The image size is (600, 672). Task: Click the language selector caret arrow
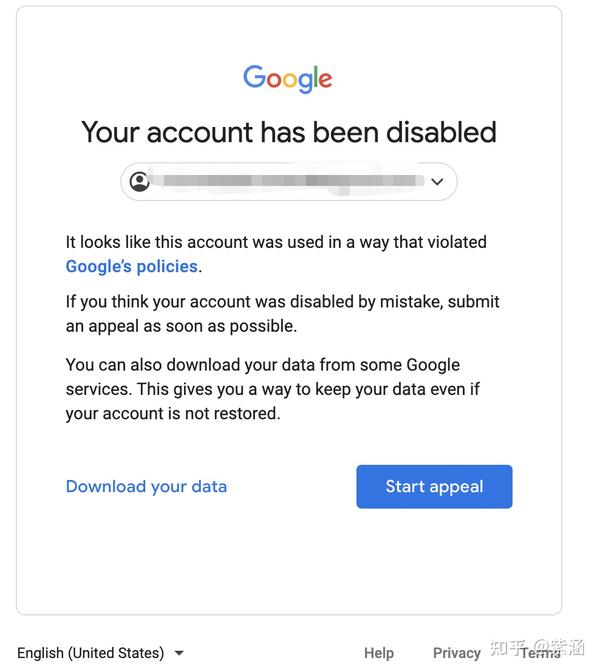[179, 653]
